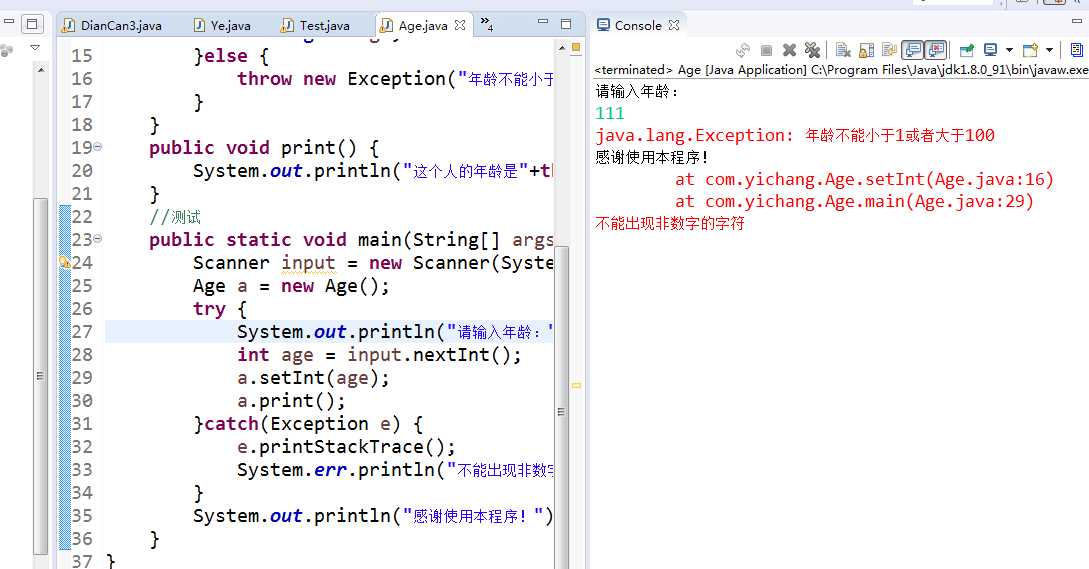
Task: Minimize the editor area
Action: 543,23
